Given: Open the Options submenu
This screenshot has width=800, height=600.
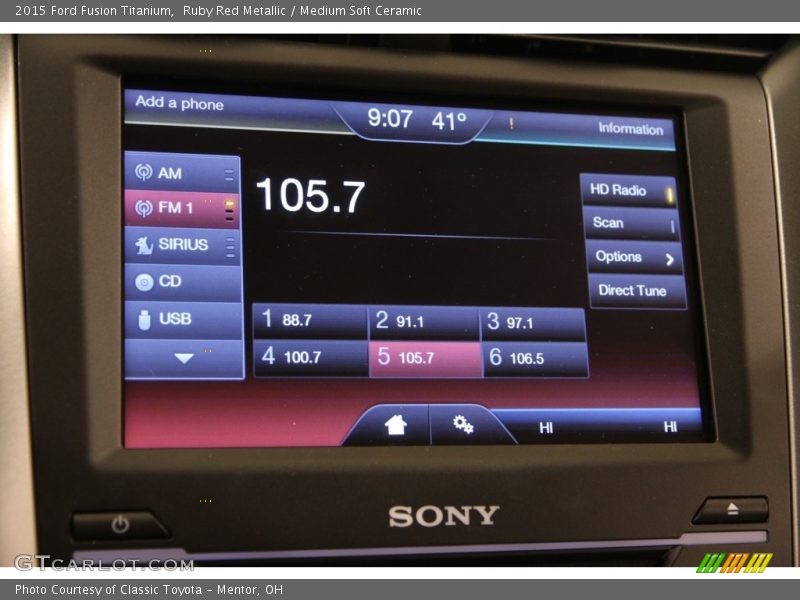Looking at the screenshot, I should click(634, 257).
